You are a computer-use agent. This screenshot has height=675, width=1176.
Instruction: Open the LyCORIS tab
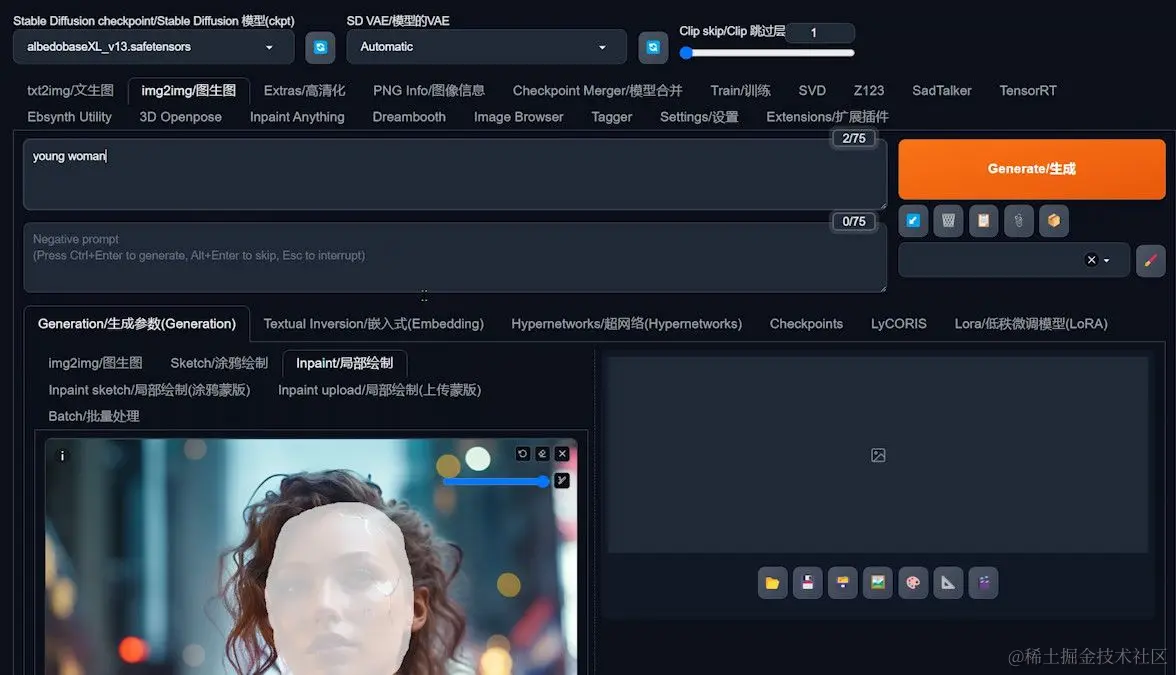point(898,324)
